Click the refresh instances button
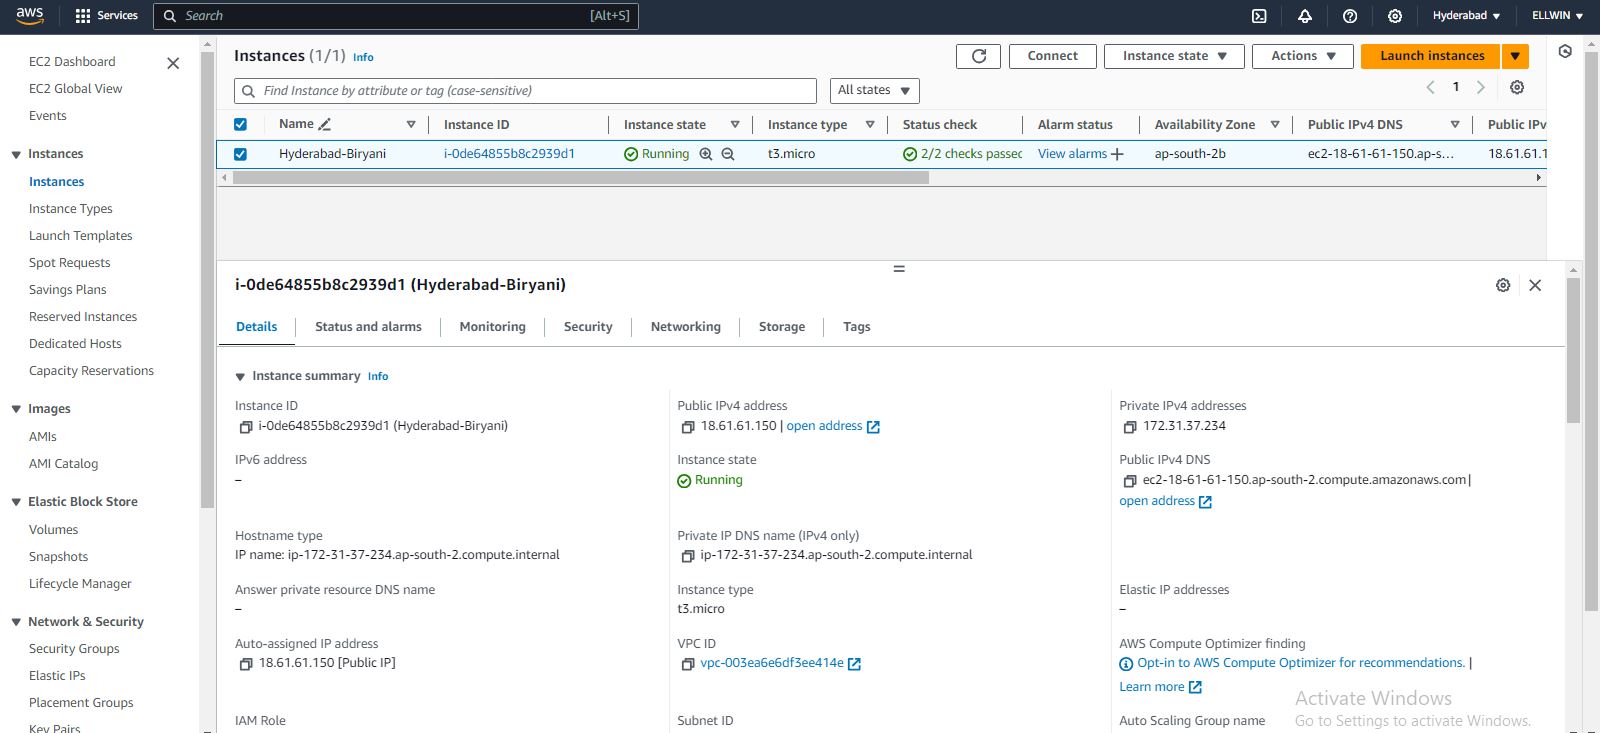1600x733 pixels. tap(978, 56)
